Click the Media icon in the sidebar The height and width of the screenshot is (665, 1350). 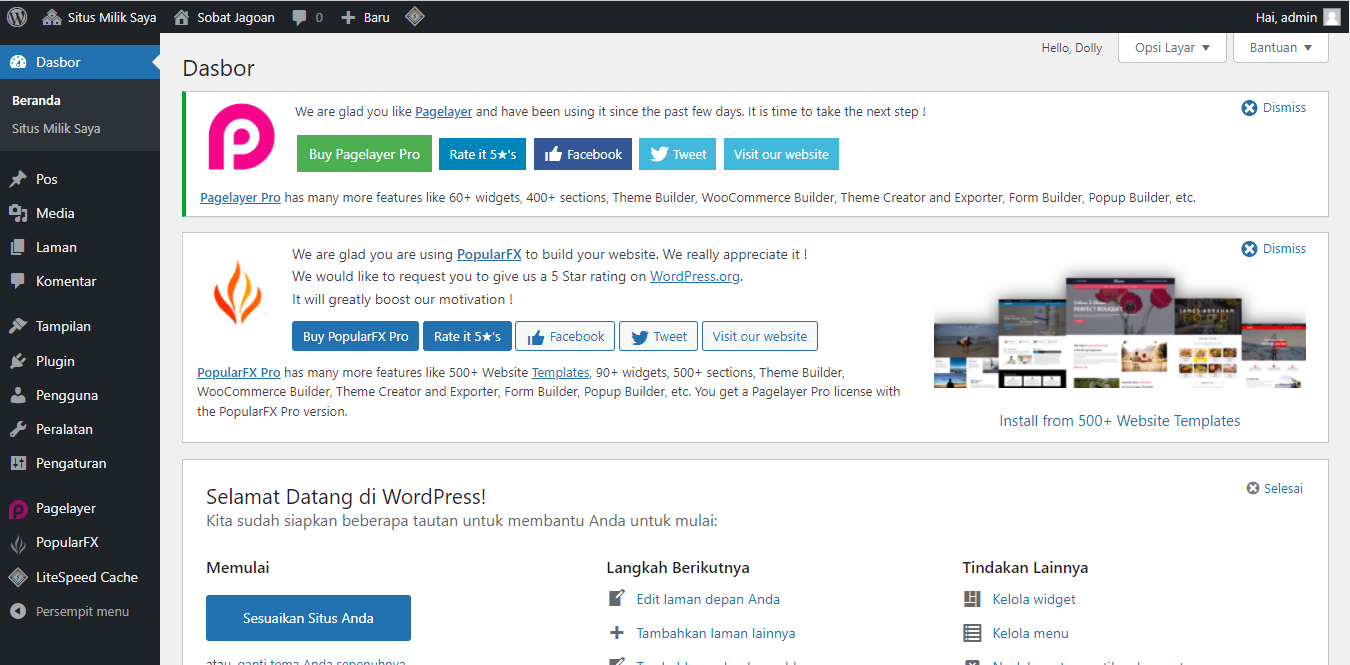(x=18, y=213)
